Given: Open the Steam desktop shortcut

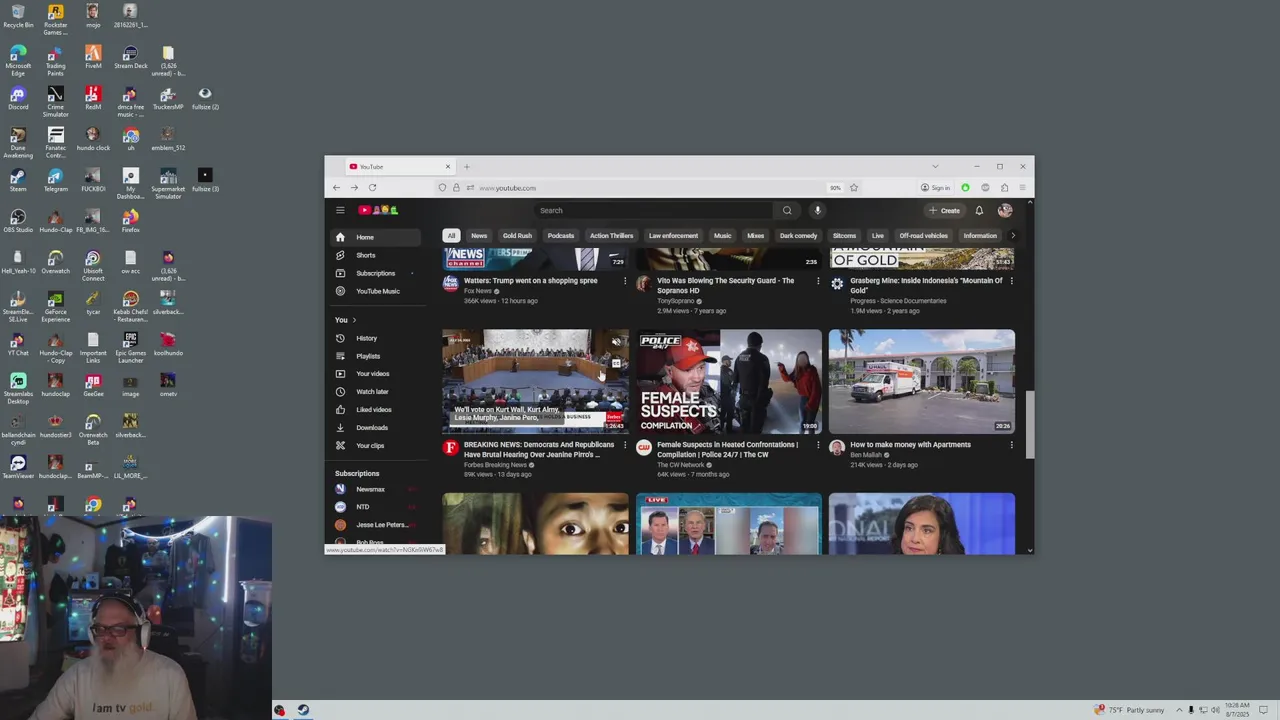Looking at the screenshot, I should click(x=18, y=180).
